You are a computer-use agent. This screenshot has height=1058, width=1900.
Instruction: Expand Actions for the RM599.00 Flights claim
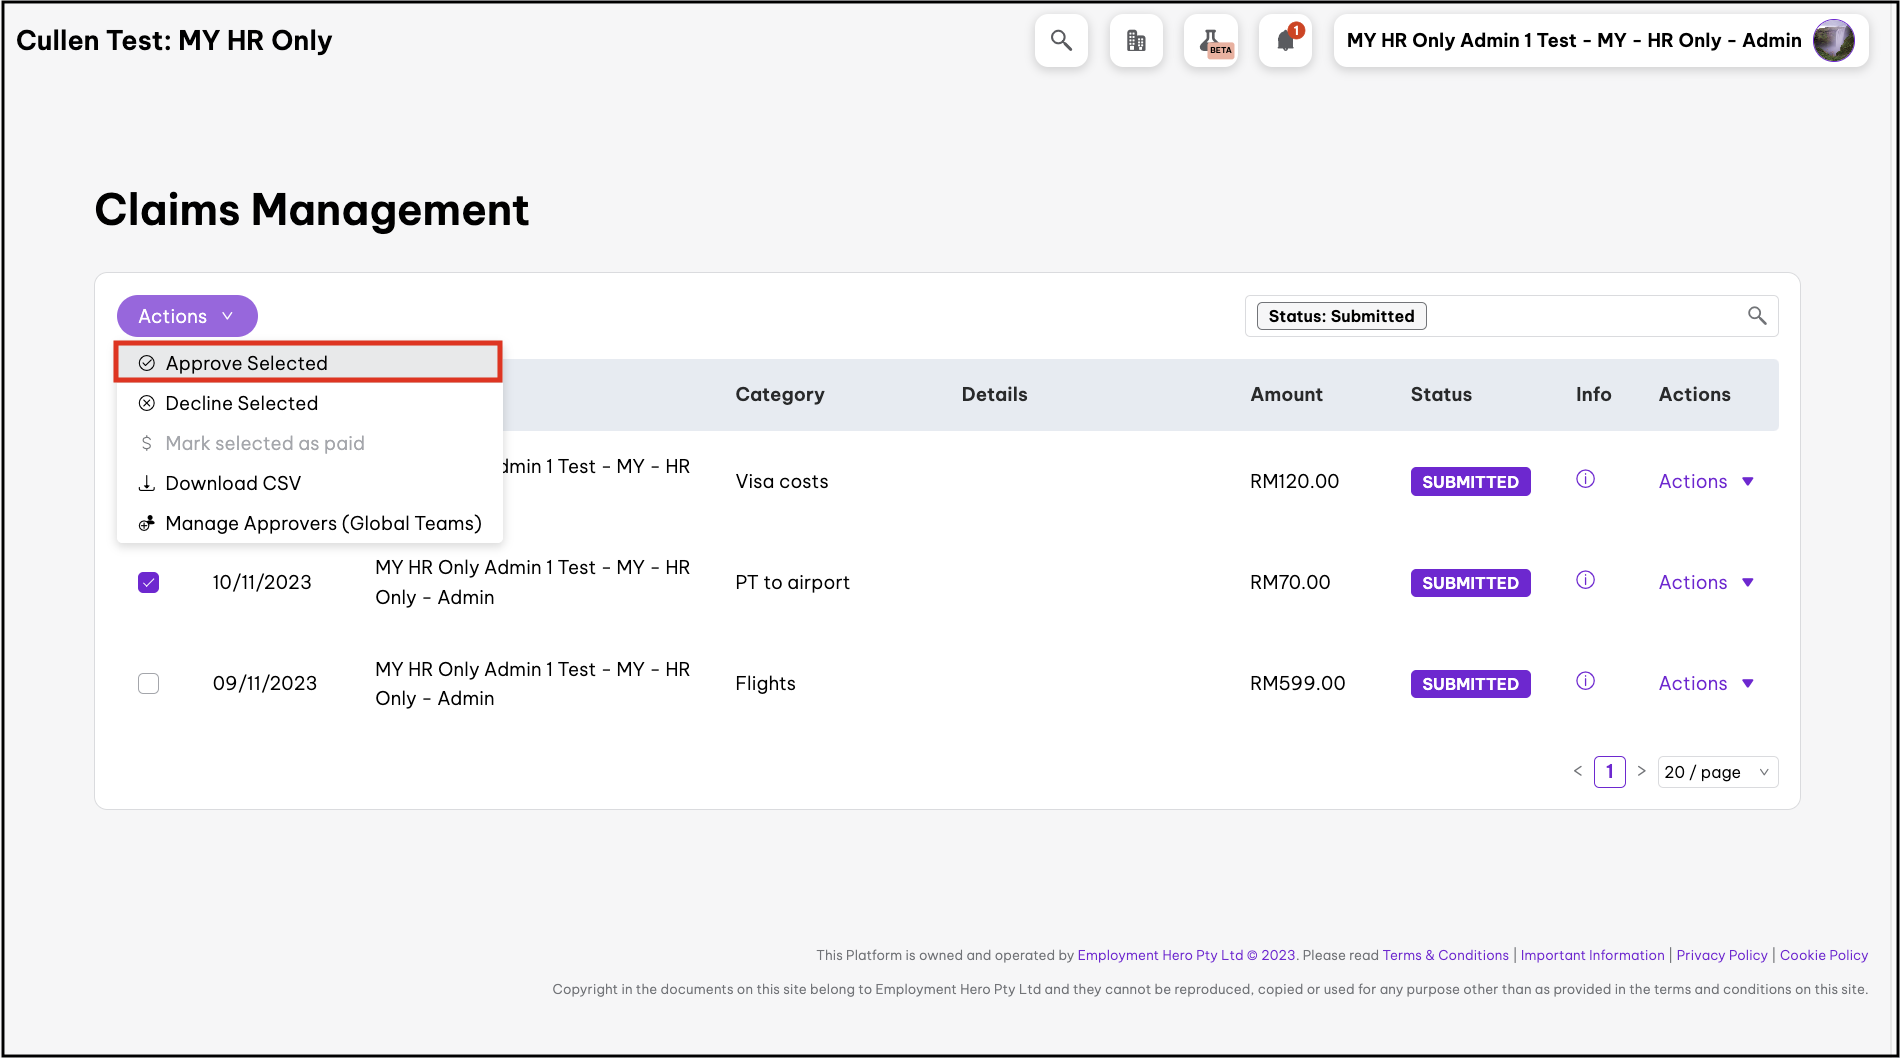[x=1705, y=683]
